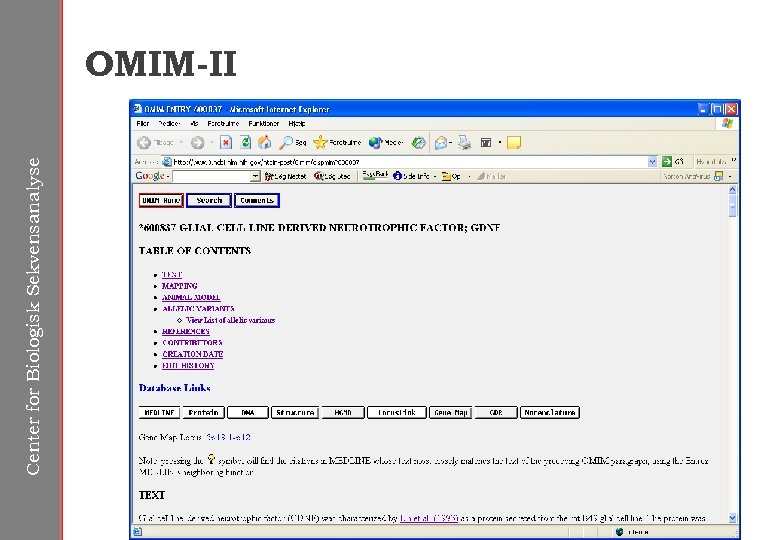Jump to CREATION DATE link
The height and width of the screenshot is (540, 780).
point(193,355)
